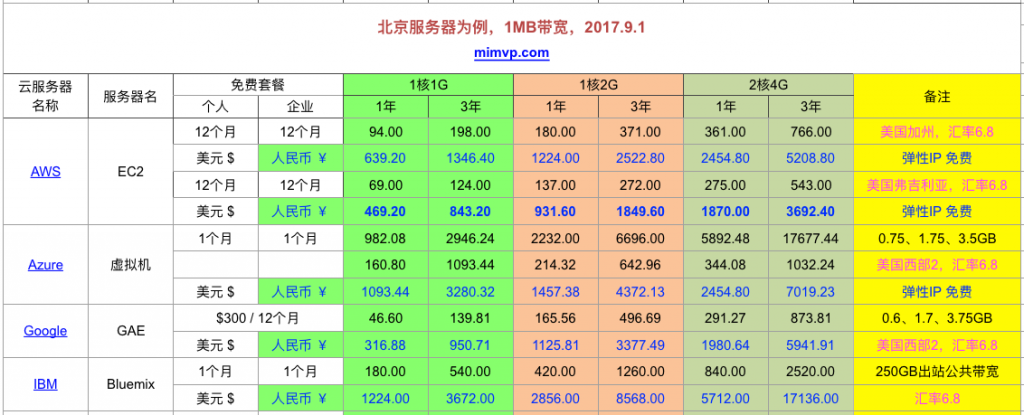Screen dimensions: 1024x415
Task: Select cell with value 496.69
Action: tap(641, 318)
